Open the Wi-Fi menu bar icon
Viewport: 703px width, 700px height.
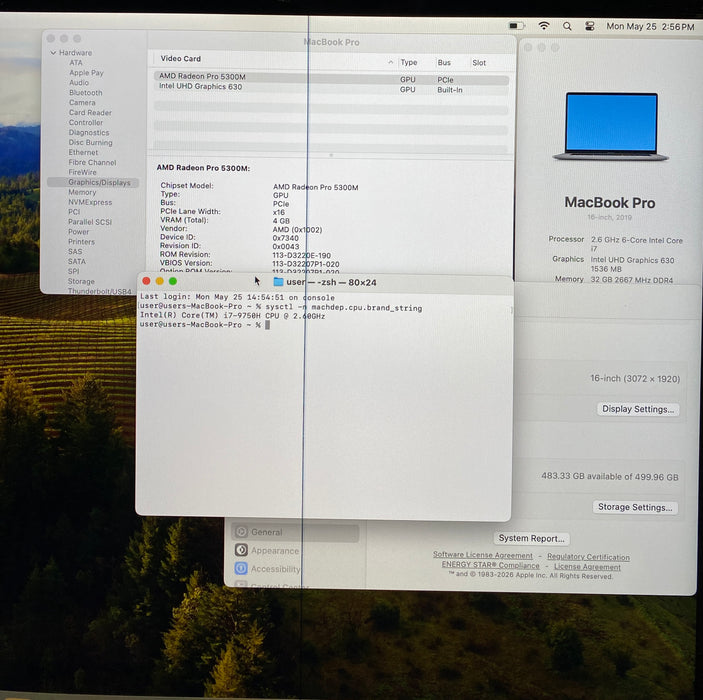(544, 26)
